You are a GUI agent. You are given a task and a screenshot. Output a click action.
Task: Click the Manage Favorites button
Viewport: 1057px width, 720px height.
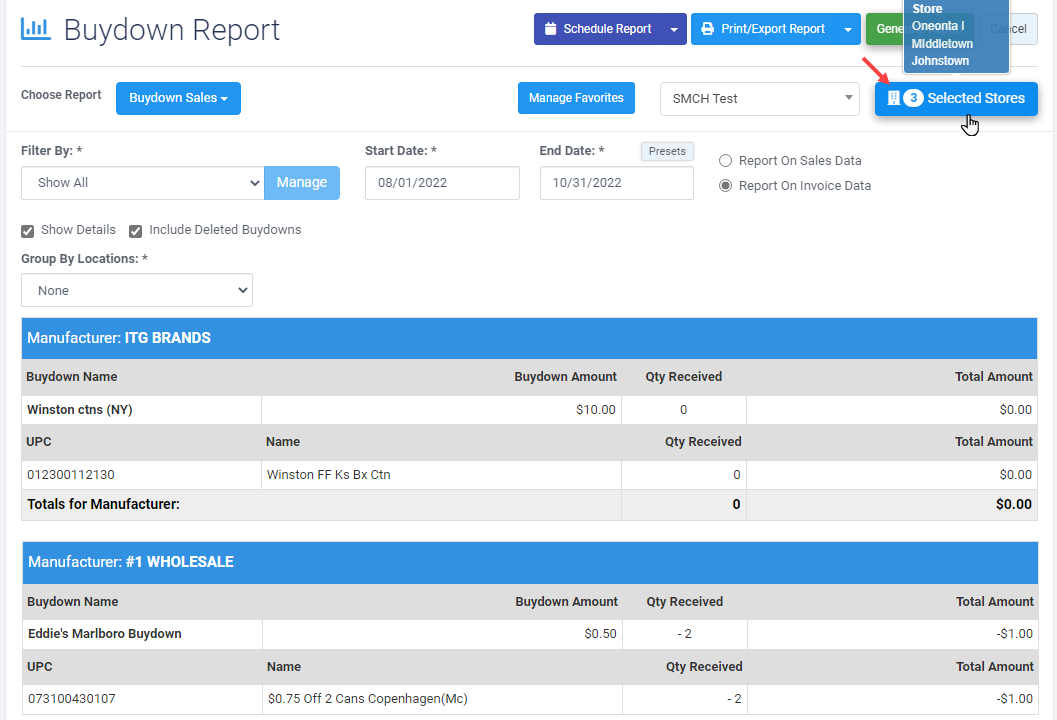576,98
